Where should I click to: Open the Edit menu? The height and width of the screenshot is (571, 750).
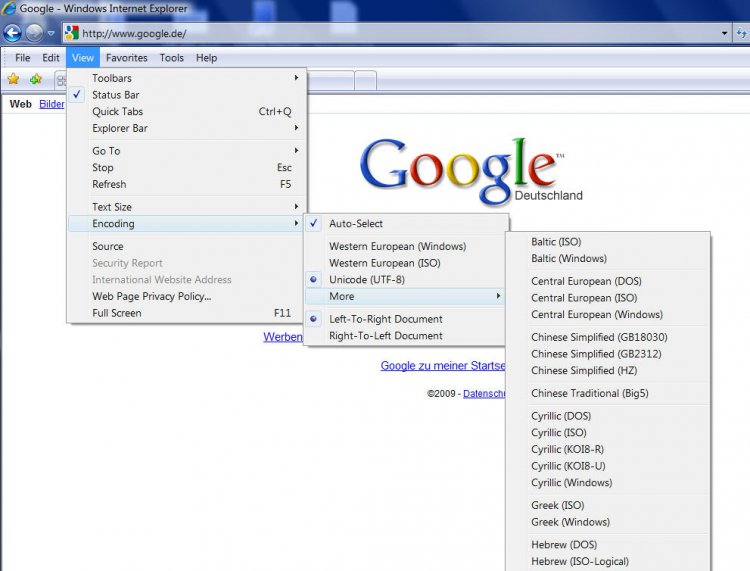pyautogui.click(x=51, y=58)
